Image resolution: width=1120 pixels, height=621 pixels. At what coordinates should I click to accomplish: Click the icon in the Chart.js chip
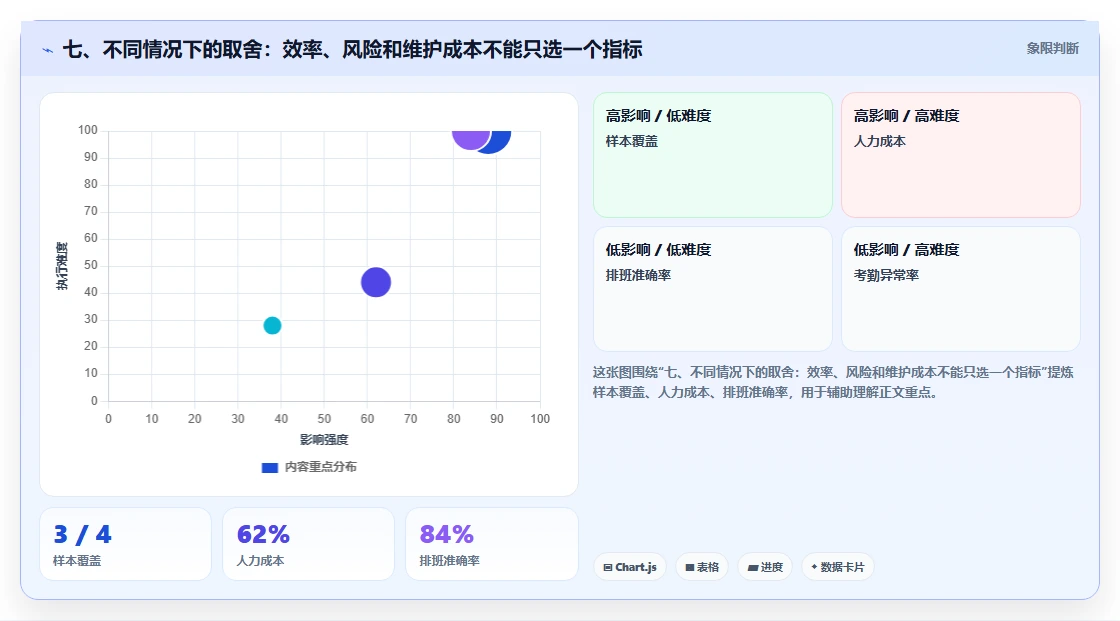tap(608, 567)
